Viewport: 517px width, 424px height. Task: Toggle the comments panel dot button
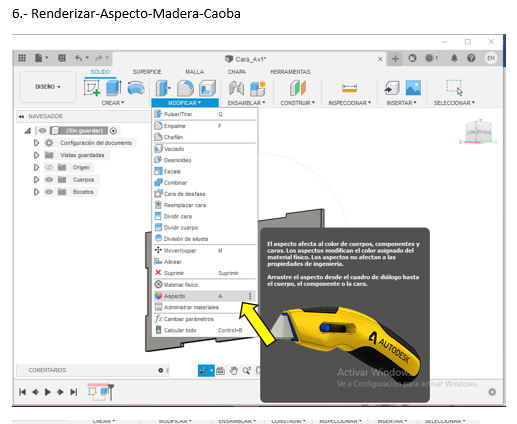(x=161, y=370)
